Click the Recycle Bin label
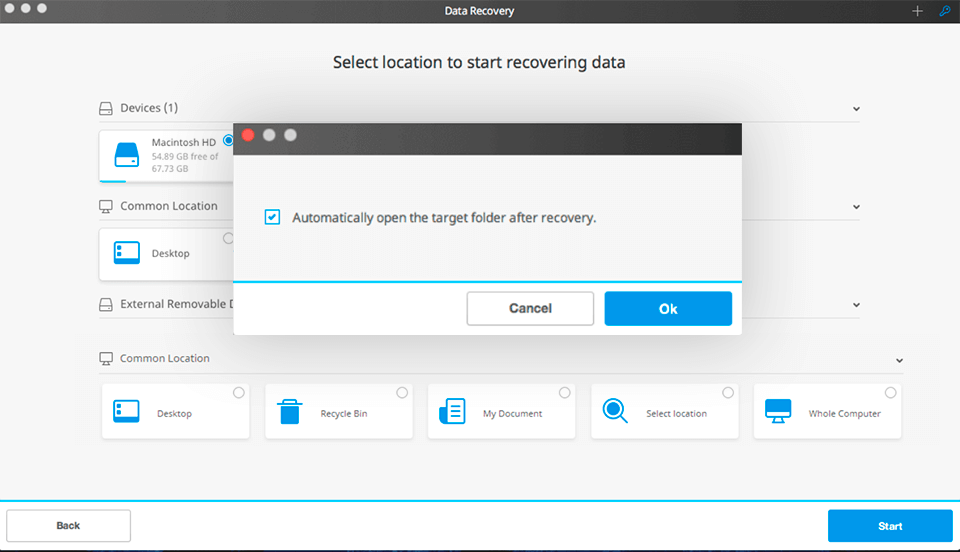This screenshot has height=552, width=960. coord(343,414)
